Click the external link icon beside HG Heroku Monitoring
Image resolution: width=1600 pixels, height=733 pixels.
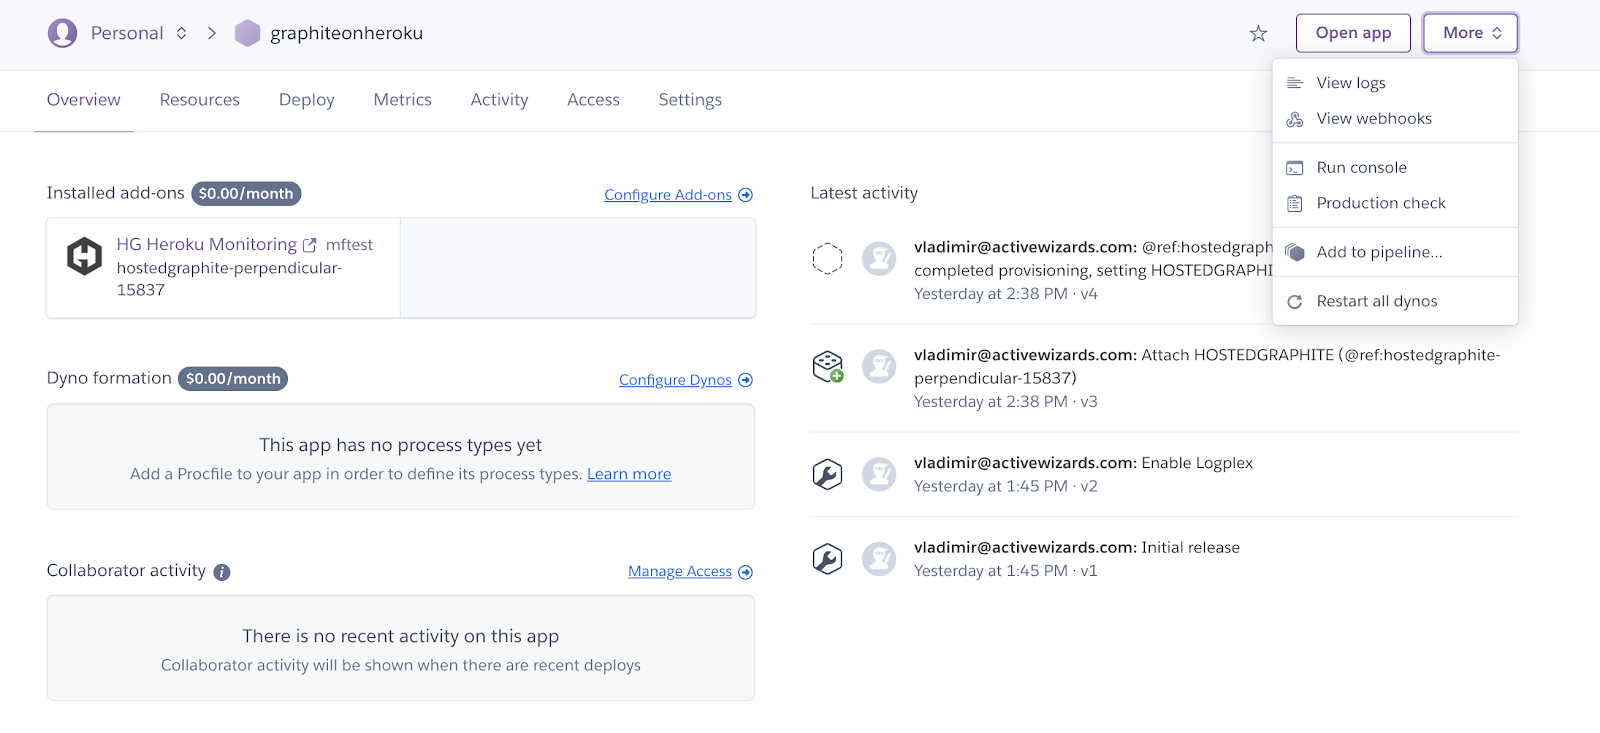(x=310, y=245)
